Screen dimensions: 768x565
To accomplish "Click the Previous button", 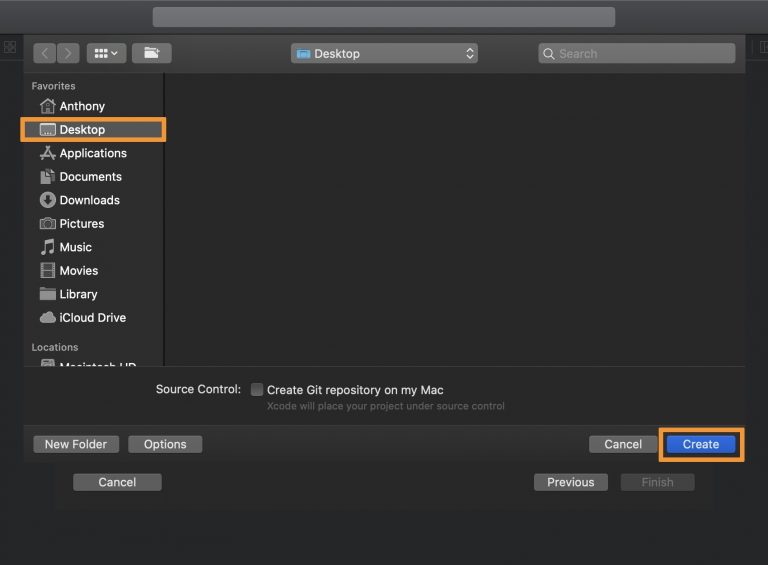I will click(571, 482).
